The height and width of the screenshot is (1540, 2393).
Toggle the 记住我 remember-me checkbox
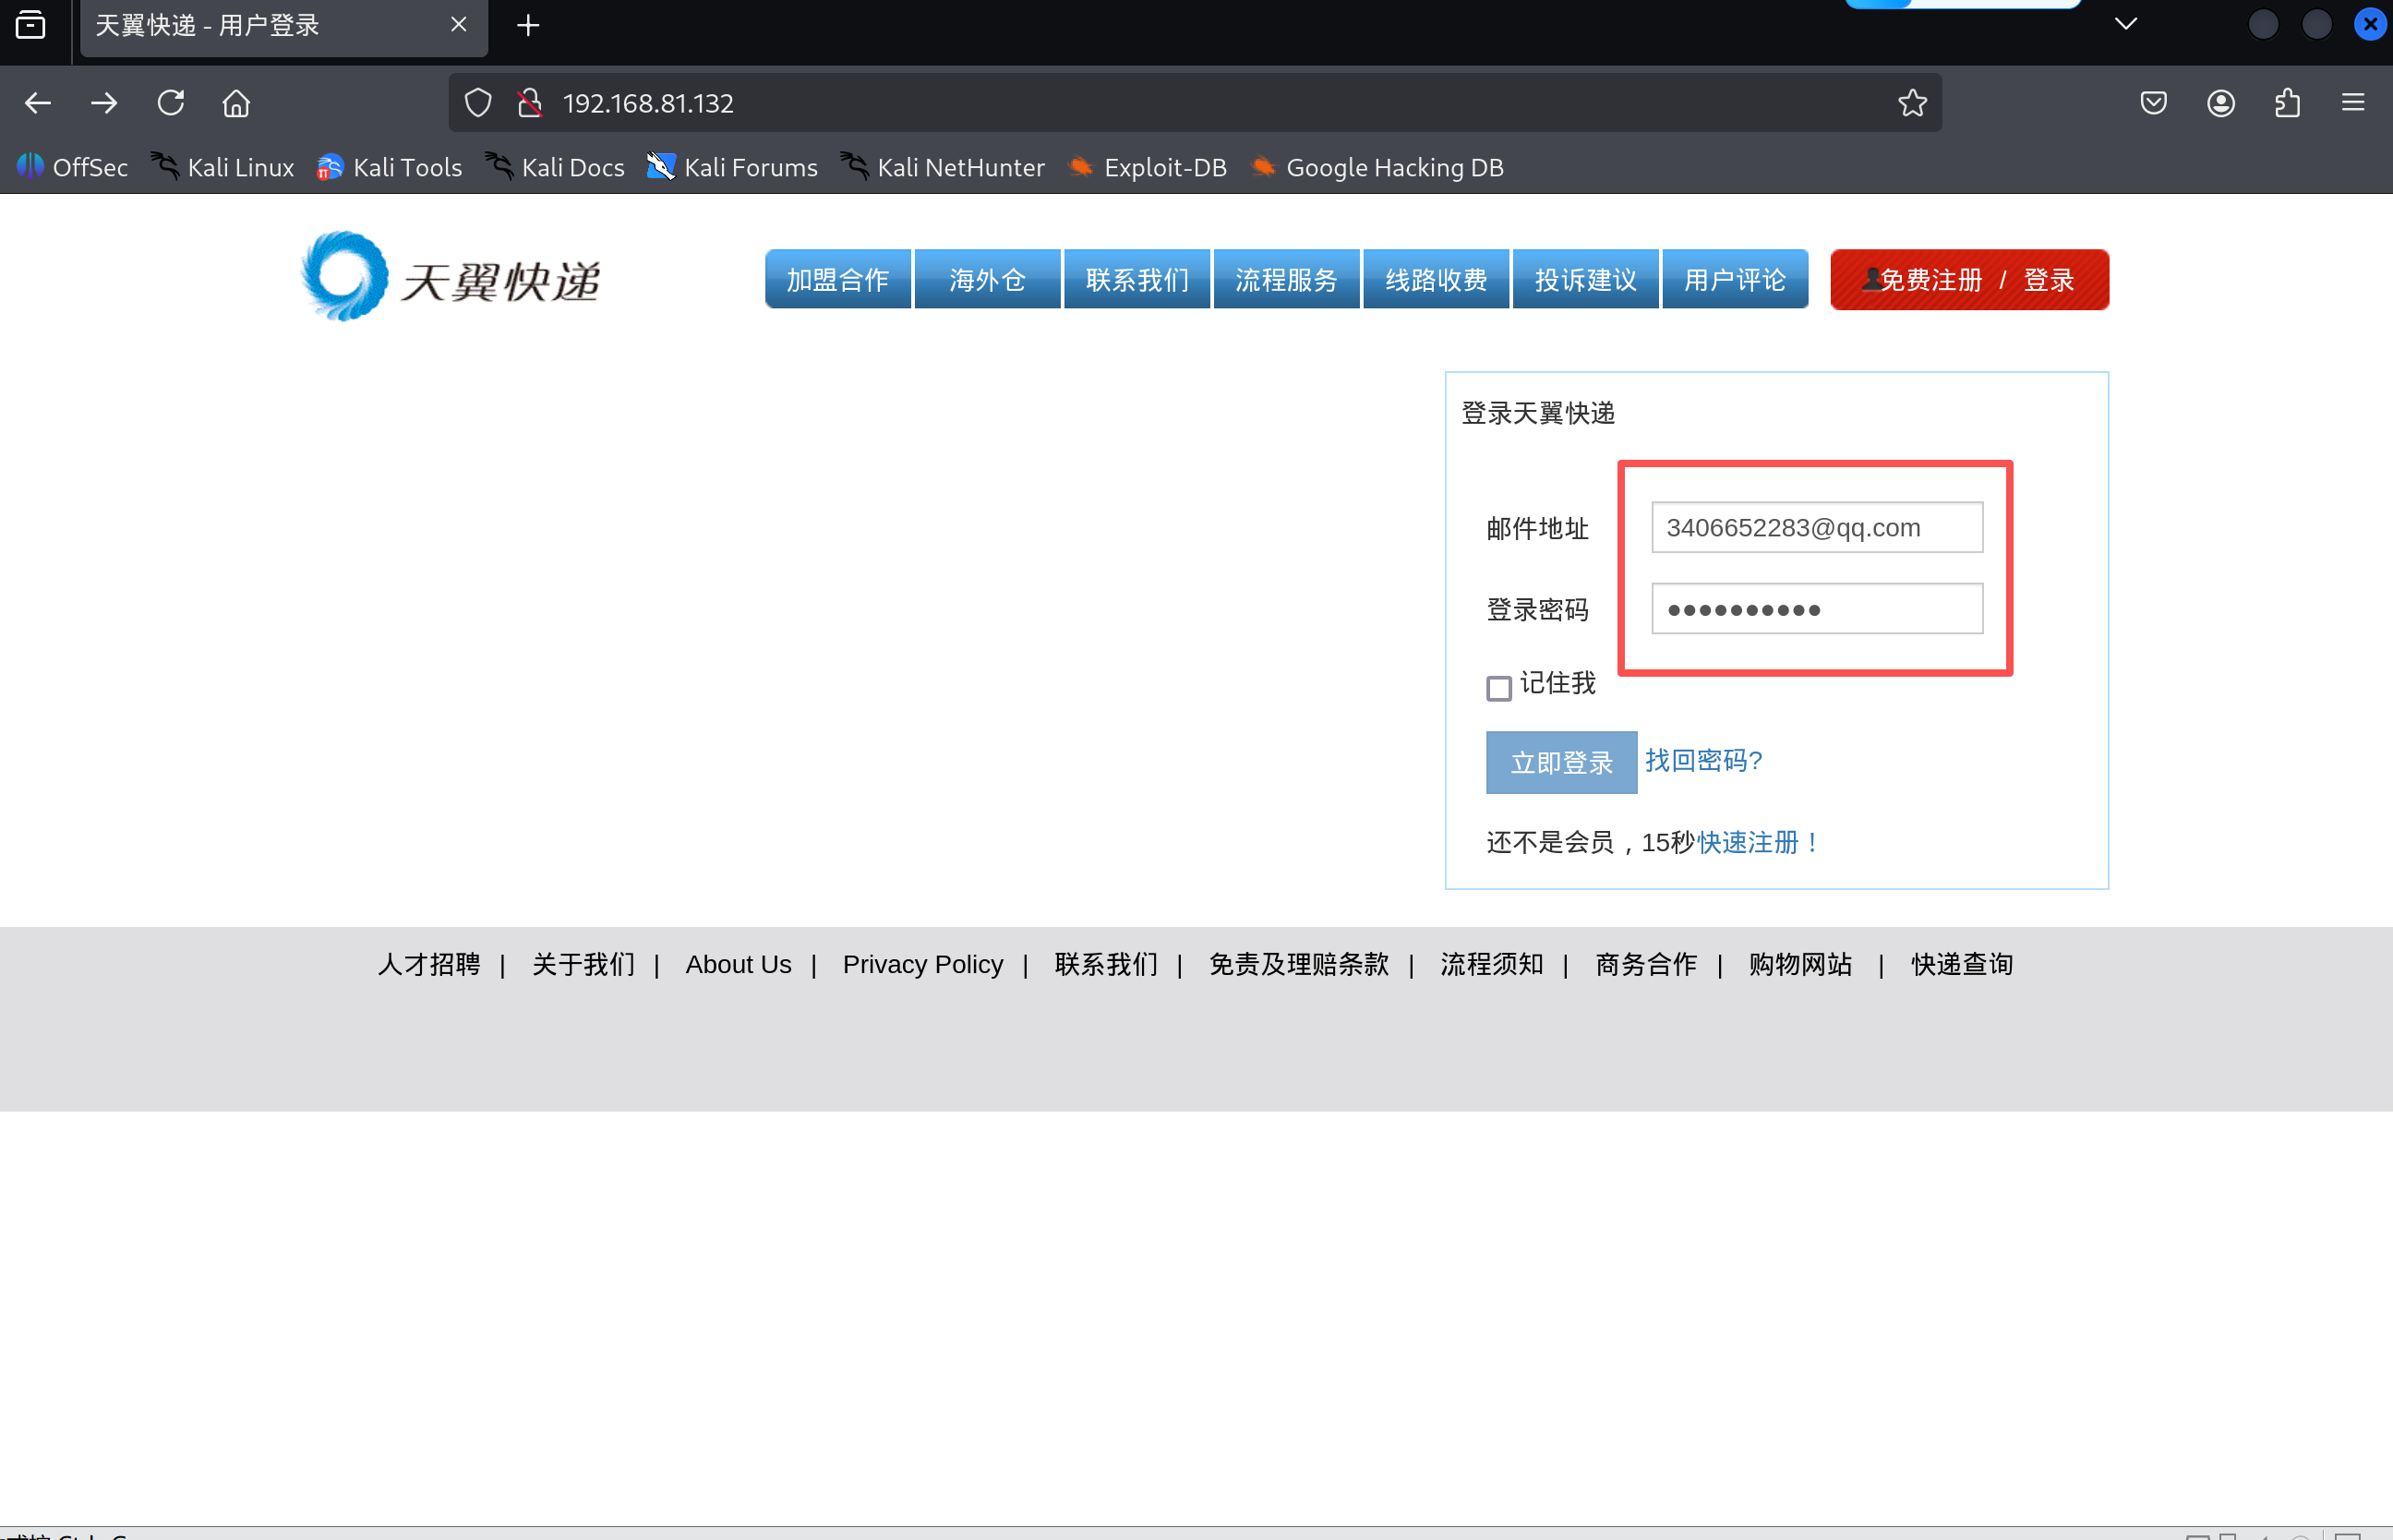(1498, 687)
